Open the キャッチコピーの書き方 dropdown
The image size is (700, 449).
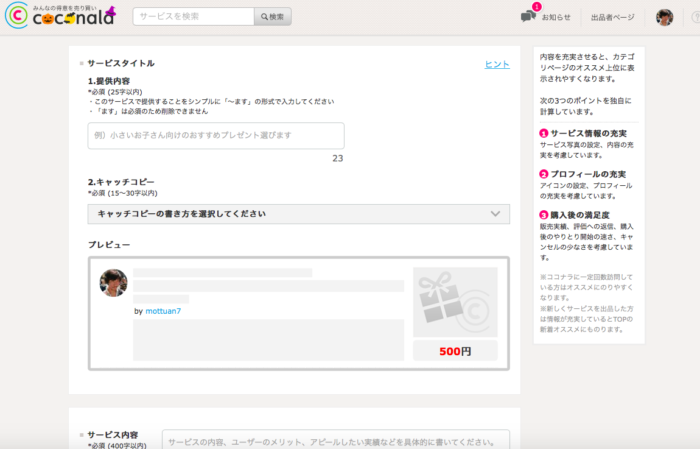coord(299,214)
